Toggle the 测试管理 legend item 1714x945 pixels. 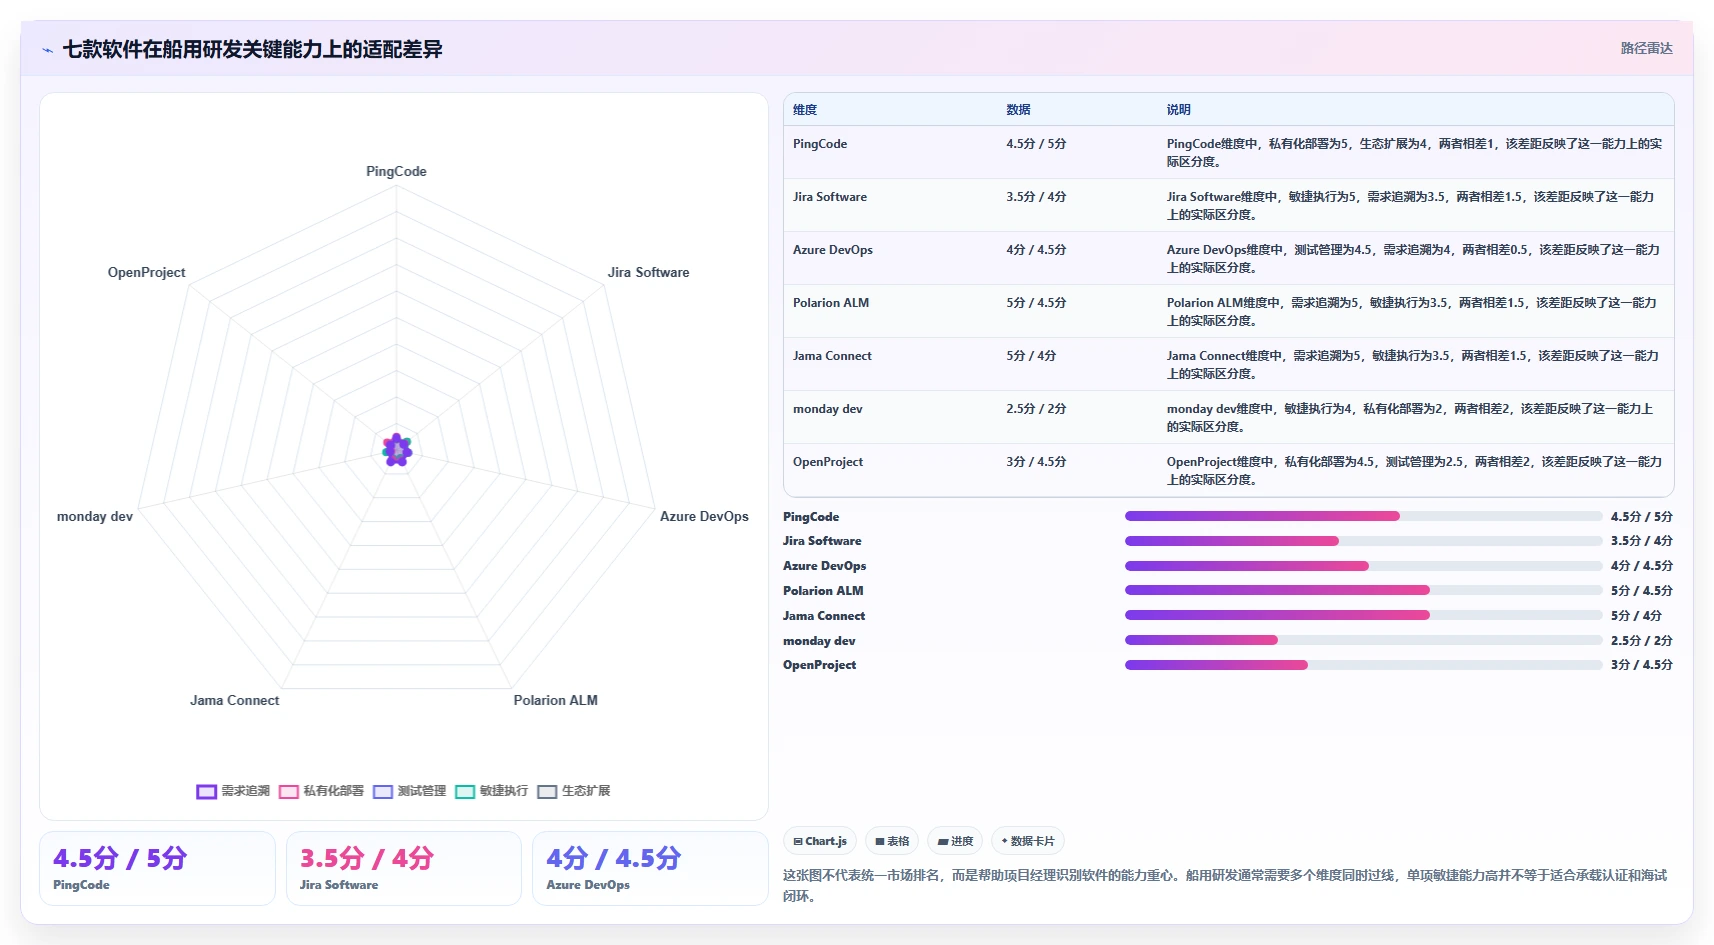click(x=410, y=791)
